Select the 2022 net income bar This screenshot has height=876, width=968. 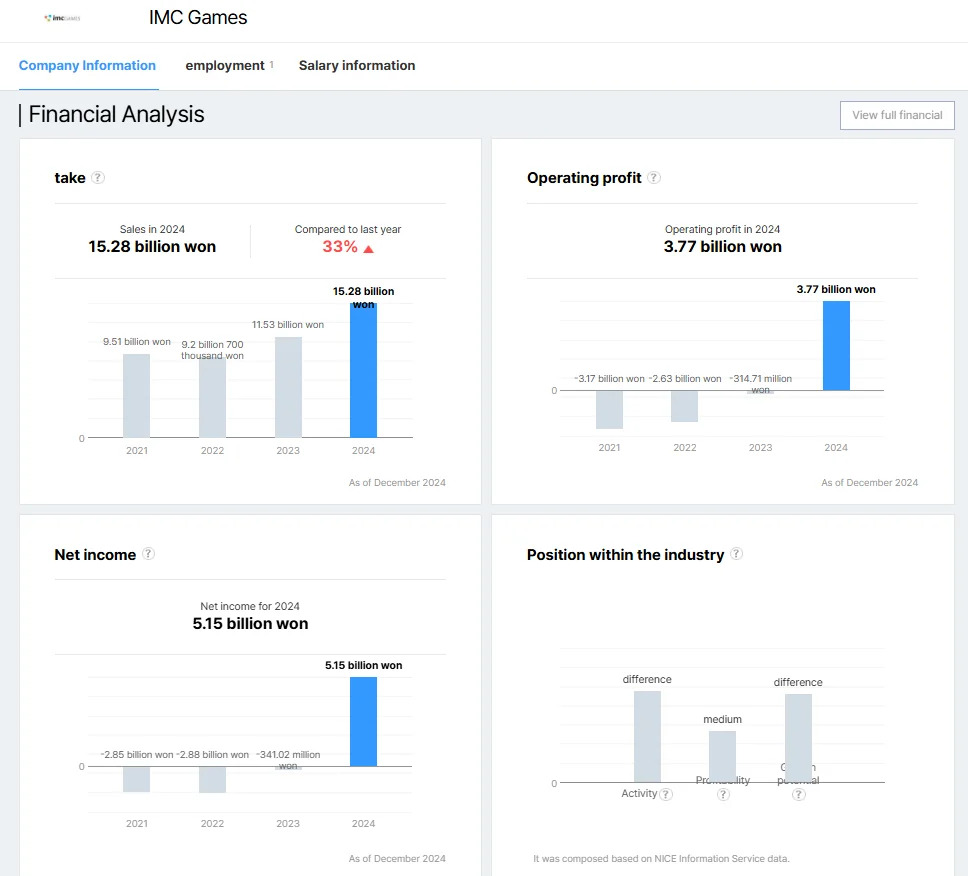coord(212,780)
